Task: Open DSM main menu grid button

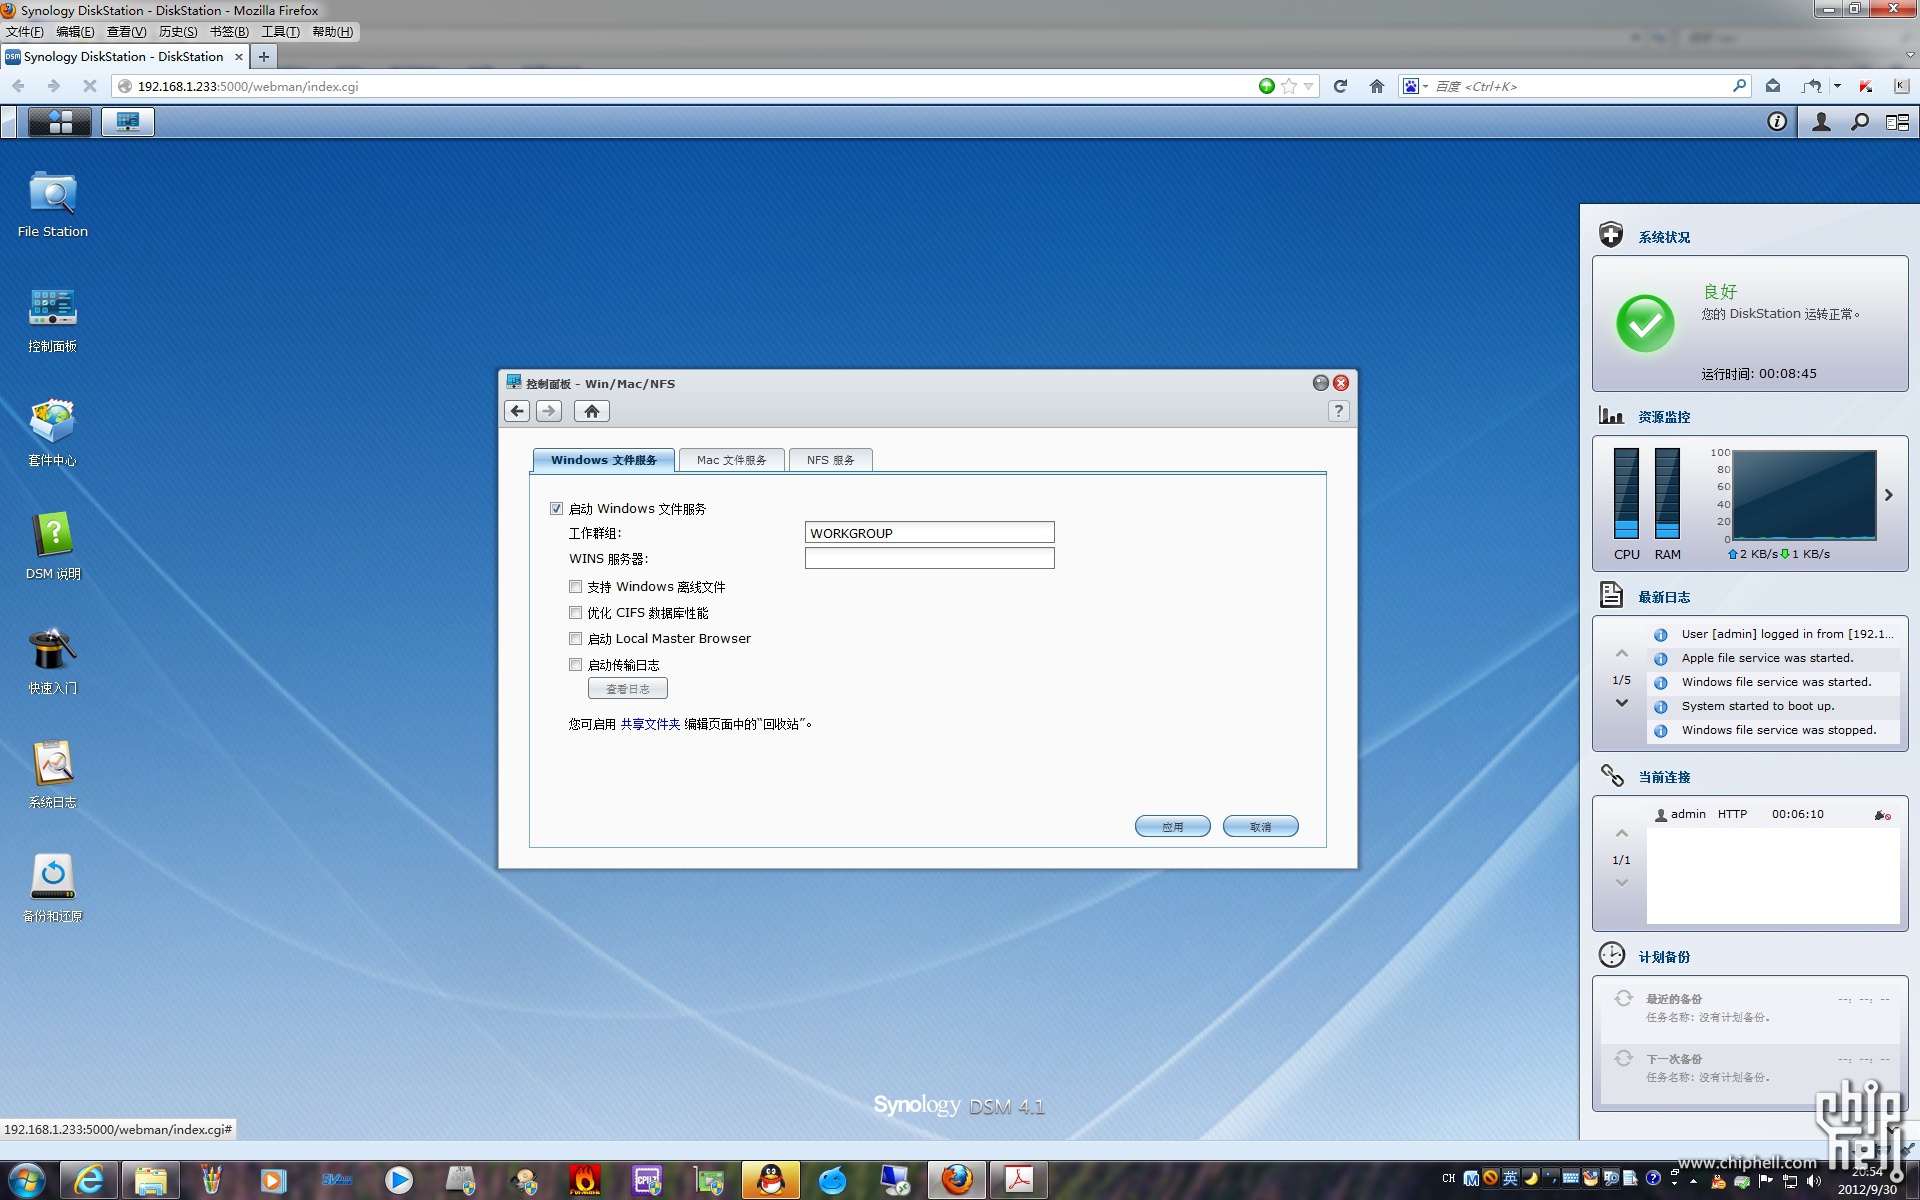Action: pyautogui.click(x=60, y=122)
